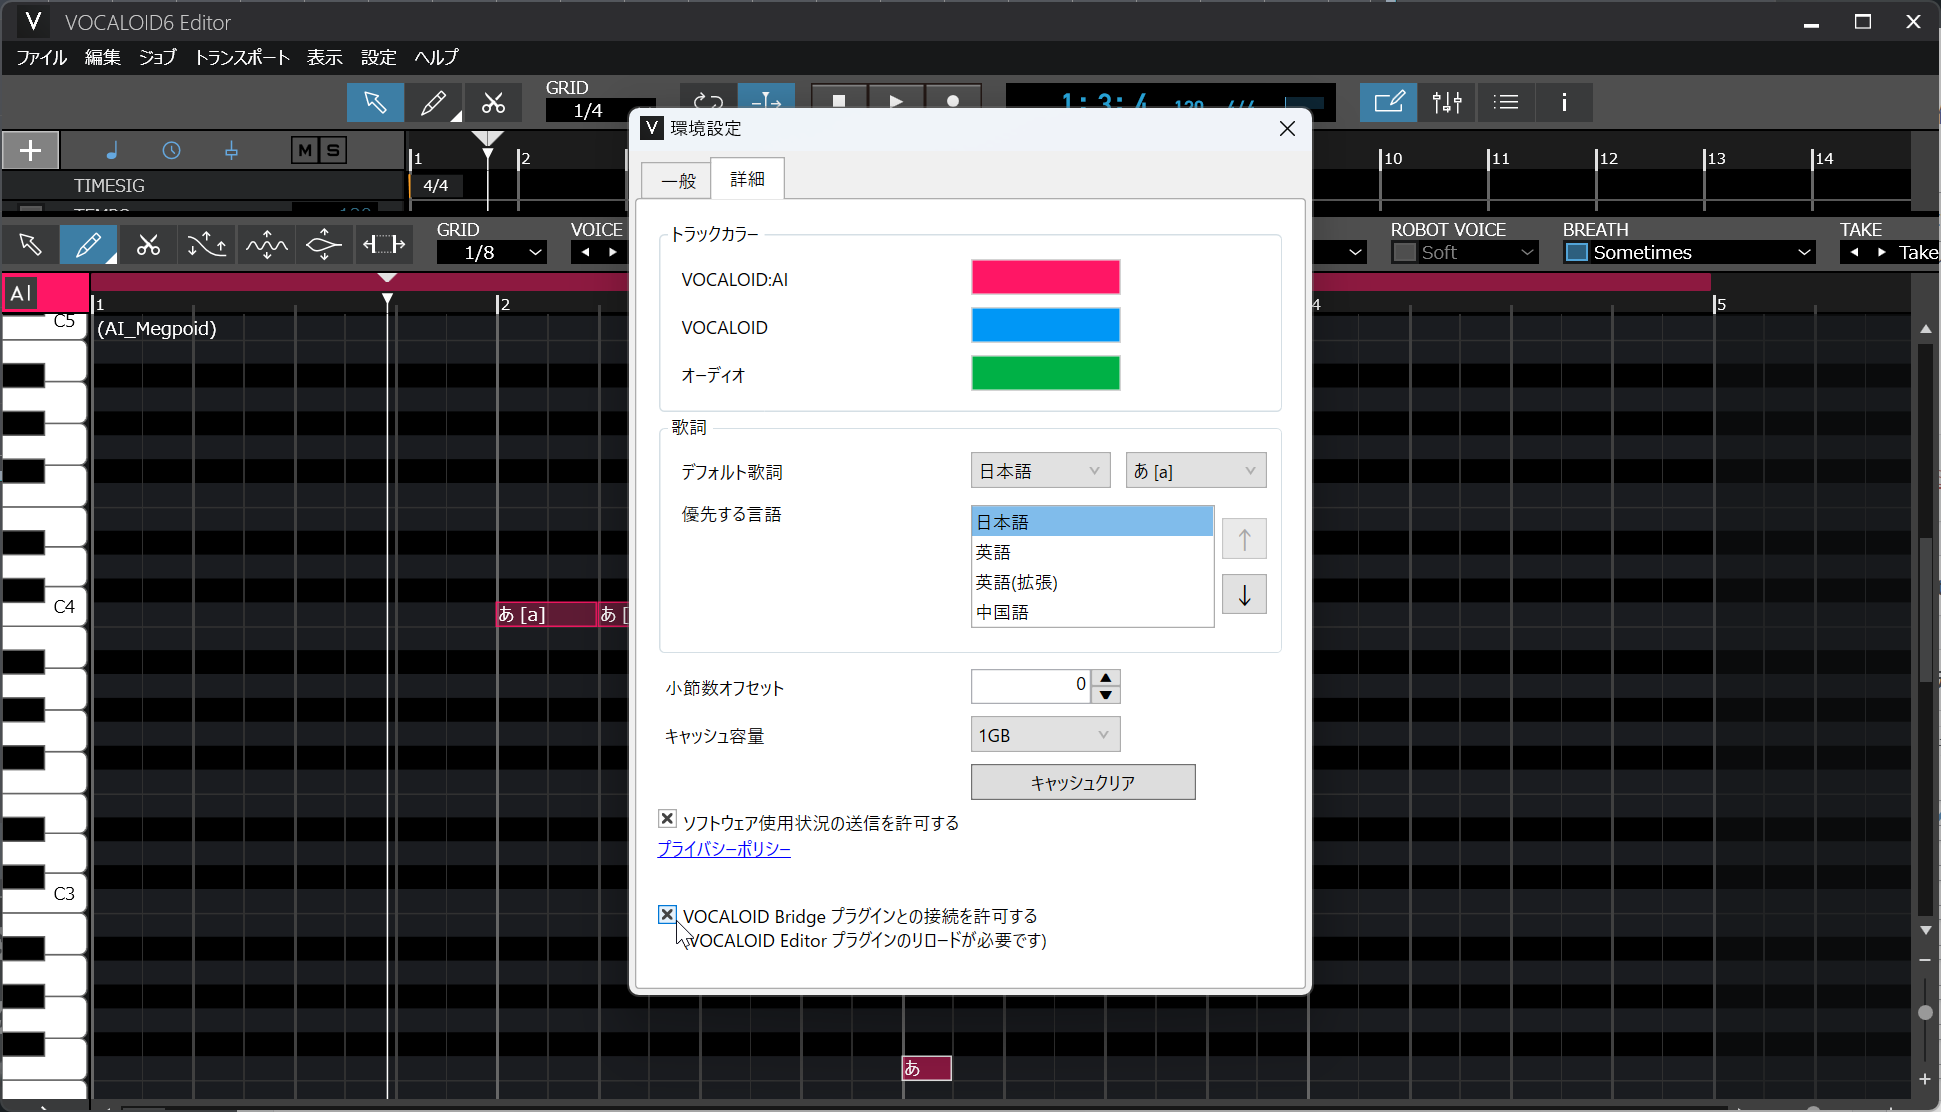Select 中国語 in priority language list
1941x1112 pixels.
click(1092, 612)
